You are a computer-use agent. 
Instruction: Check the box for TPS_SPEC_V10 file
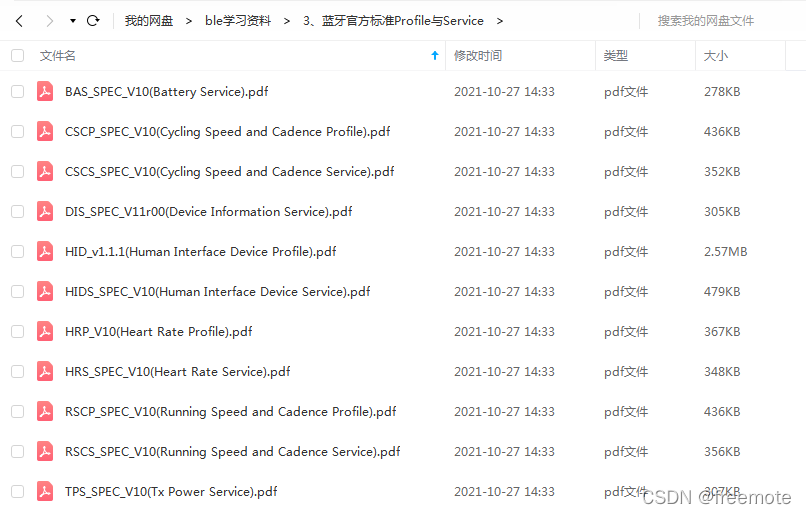(x=17, y=492)
